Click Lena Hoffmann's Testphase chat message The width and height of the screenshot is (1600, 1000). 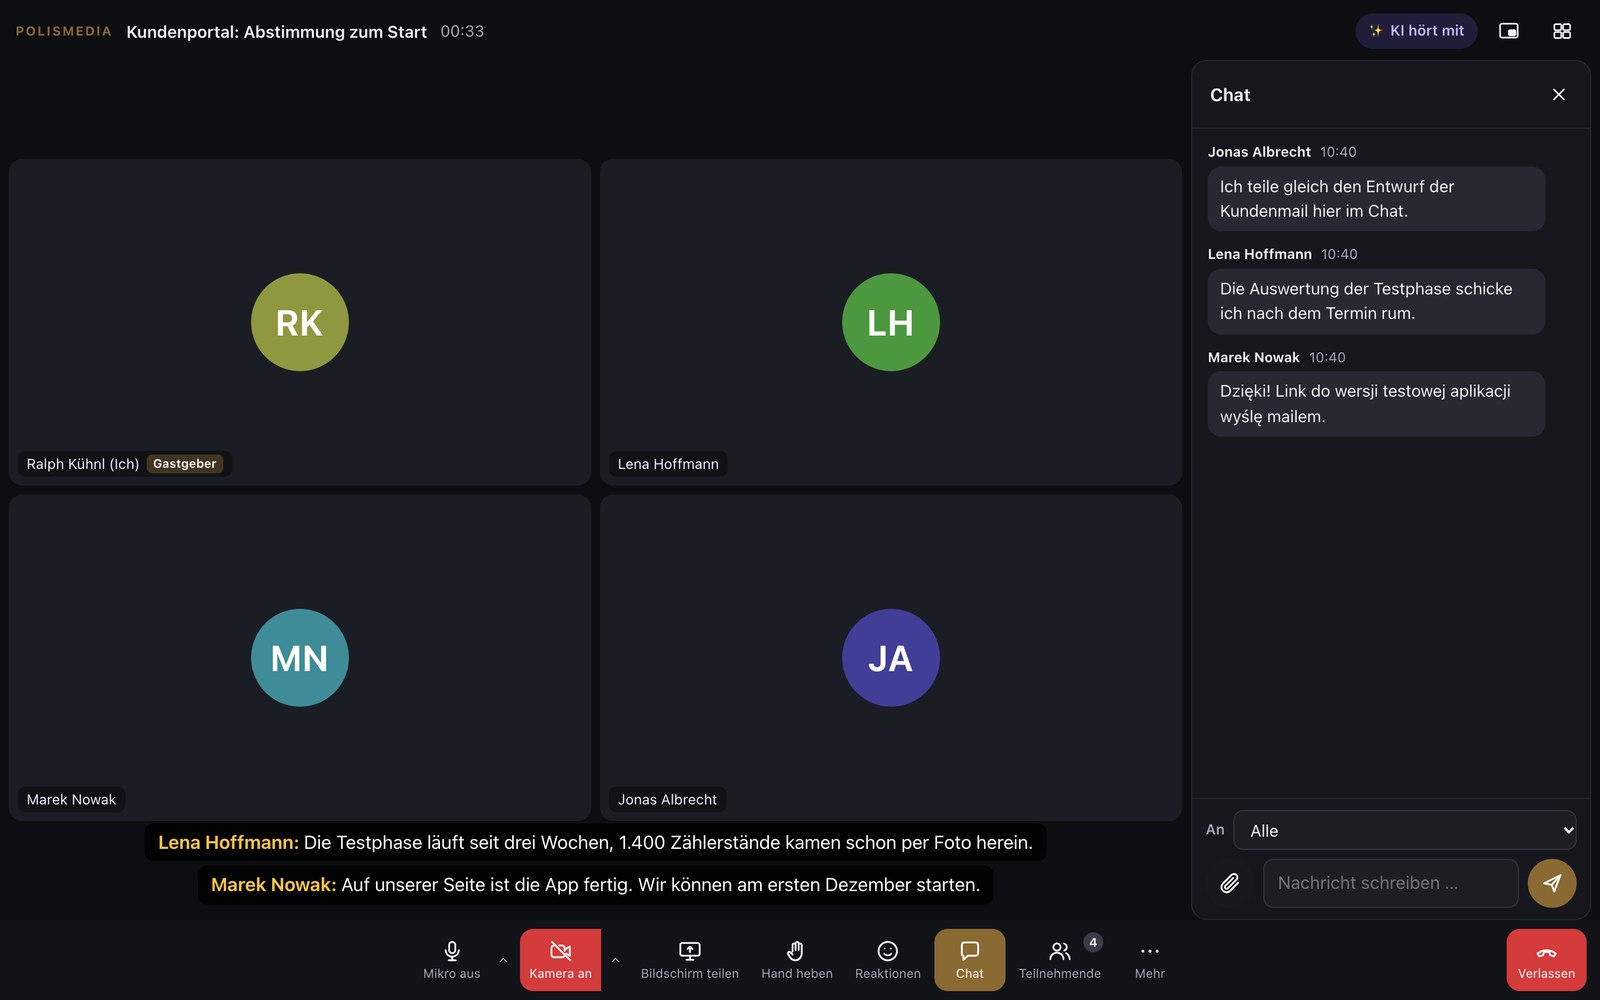tap(1376, 301)
